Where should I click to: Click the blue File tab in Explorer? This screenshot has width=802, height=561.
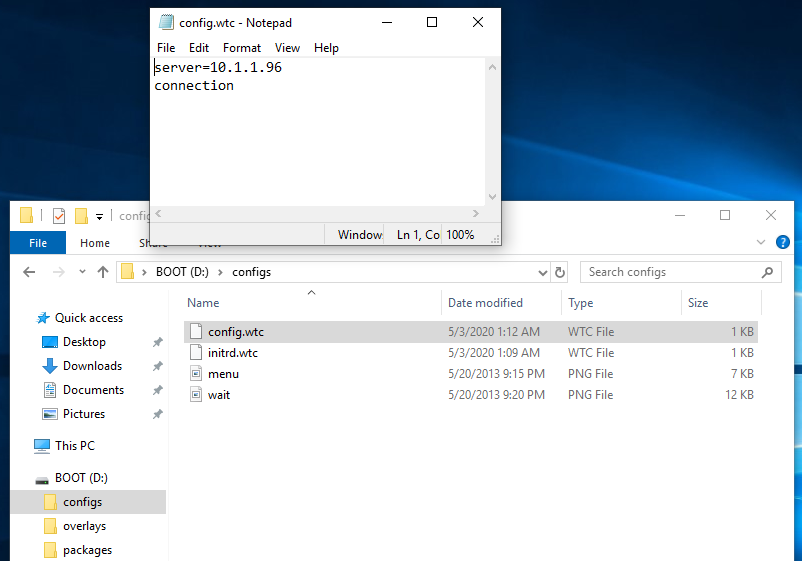point(38,243)
